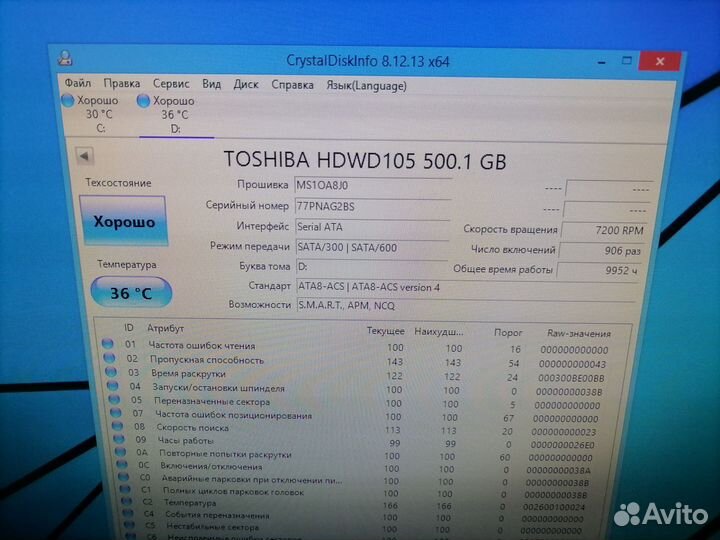
Task: Select the Пропускная способность row
Action: pos(357,361)
